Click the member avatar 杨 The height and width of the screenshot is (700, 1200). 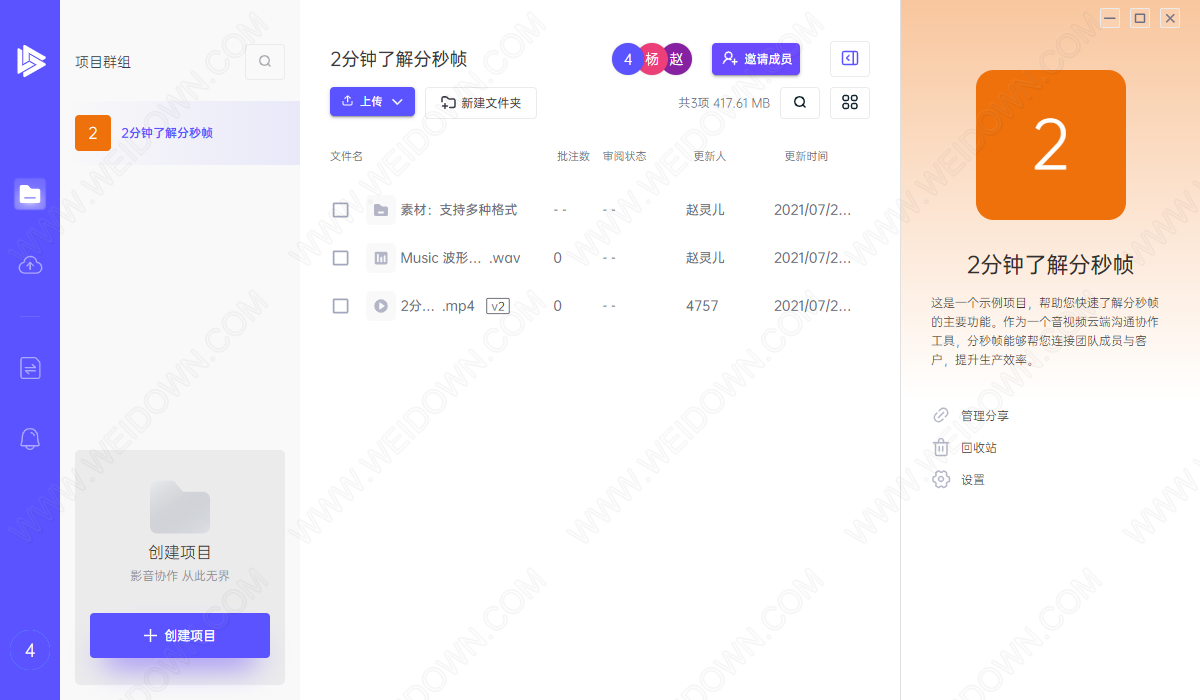(652, 59)
